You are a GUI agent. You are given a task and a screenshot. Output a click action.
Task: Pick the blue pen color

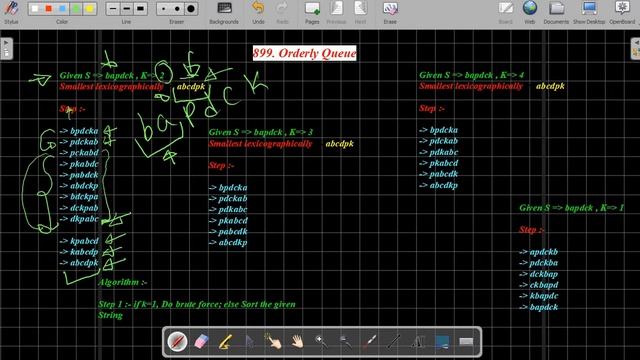pos(62,9)
